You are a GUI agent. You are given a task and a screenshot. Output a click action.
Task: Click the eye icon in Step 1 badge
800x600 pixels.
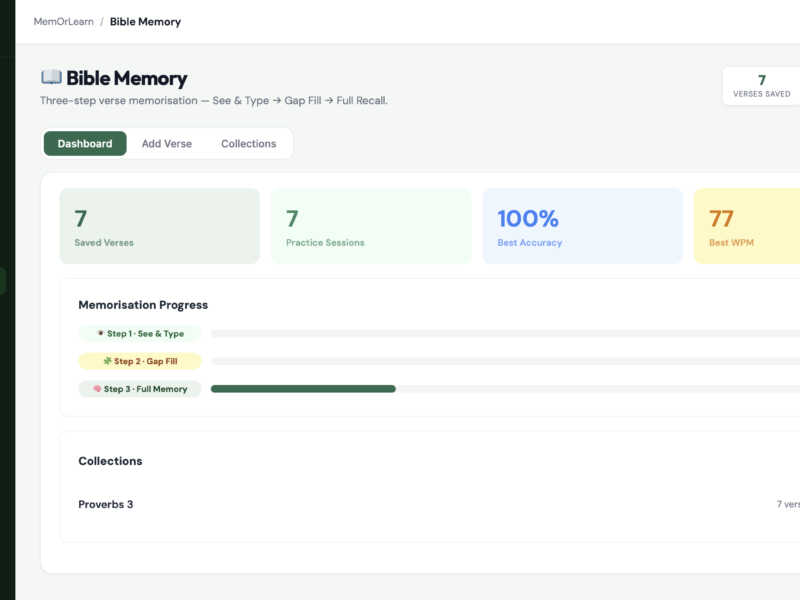pos(101,333)
